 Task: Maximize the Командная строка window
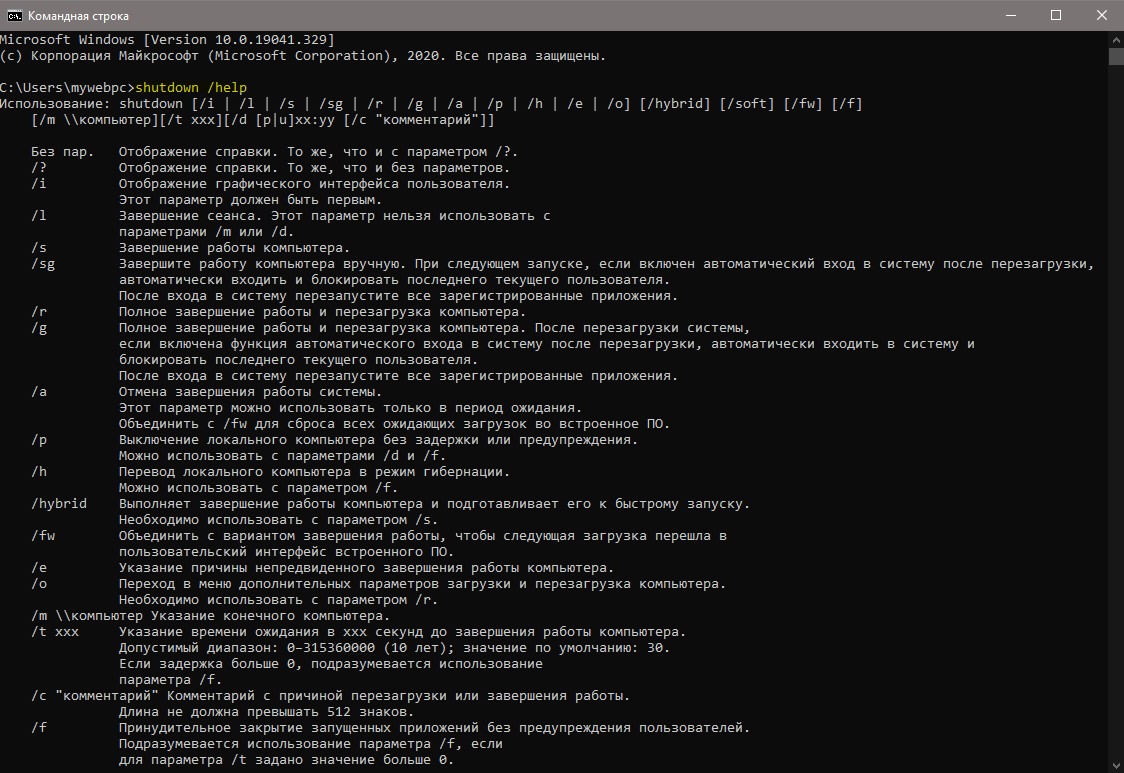pos(1055,15)
